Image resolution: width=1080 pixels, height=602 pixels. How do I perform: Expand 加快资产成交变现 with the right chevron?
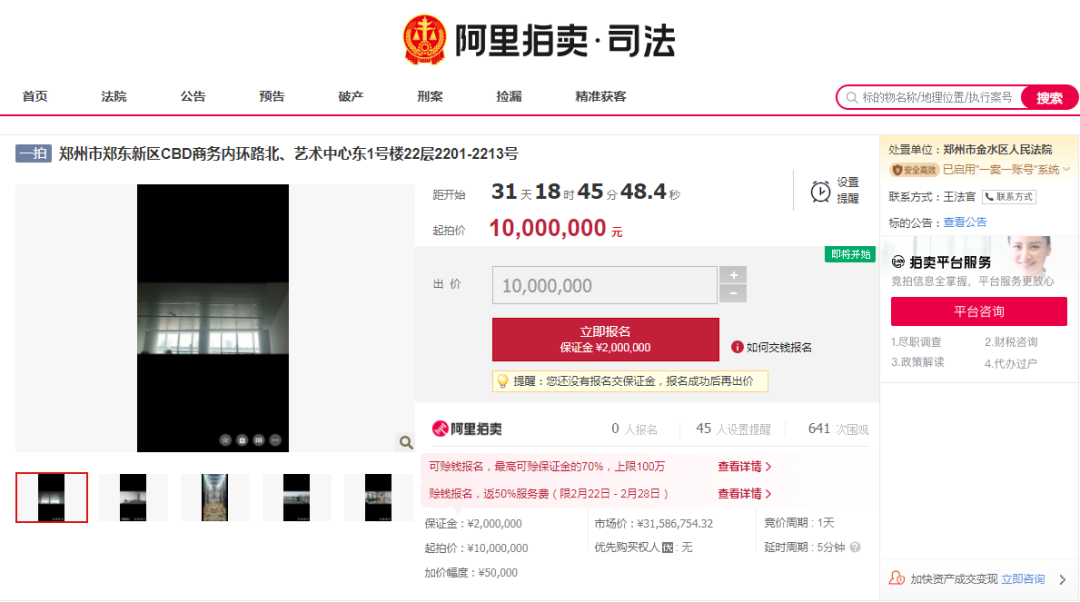[x=1063, y=579]
